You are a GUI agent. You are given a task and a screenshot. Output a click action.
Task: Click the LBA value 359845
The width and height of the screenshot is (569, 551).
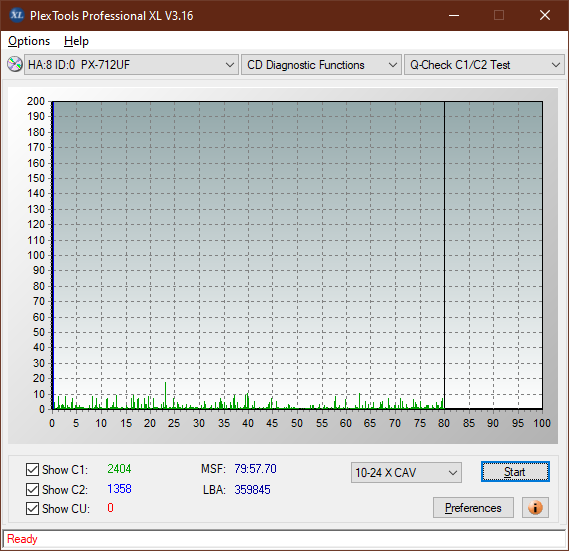click(x=252, y=490)
